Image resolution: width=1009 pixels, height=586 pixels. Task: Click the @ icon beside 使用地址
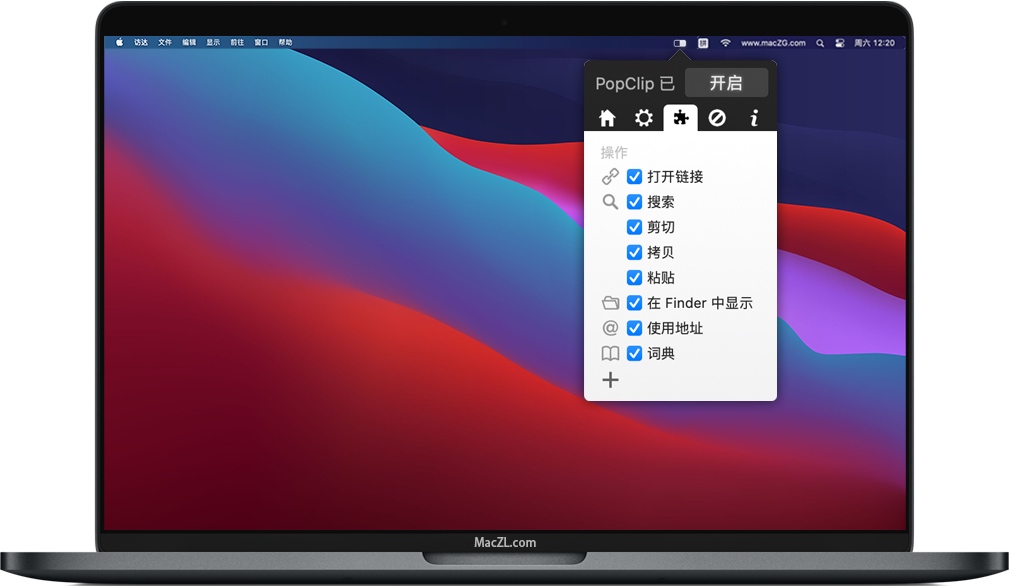(610, 327)
